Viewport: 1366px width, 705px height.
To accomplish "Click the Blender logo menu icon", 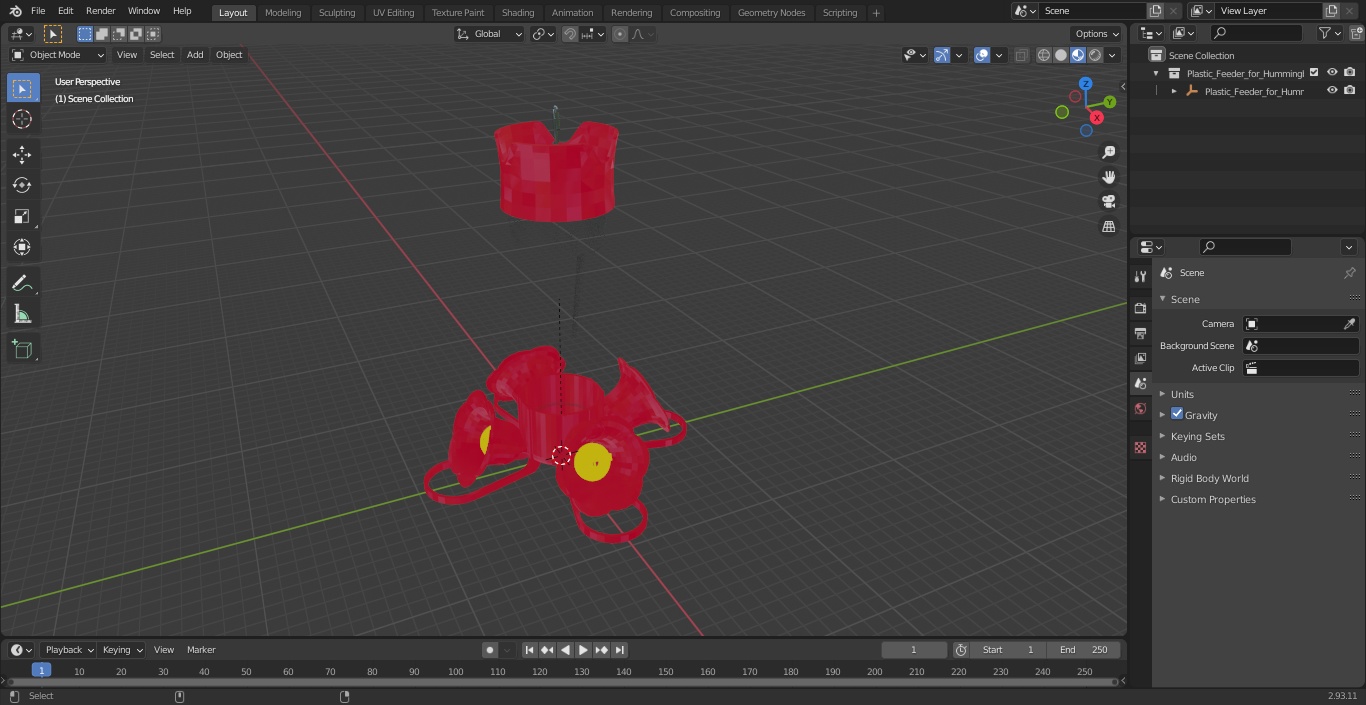I will (x=16, y=11).
